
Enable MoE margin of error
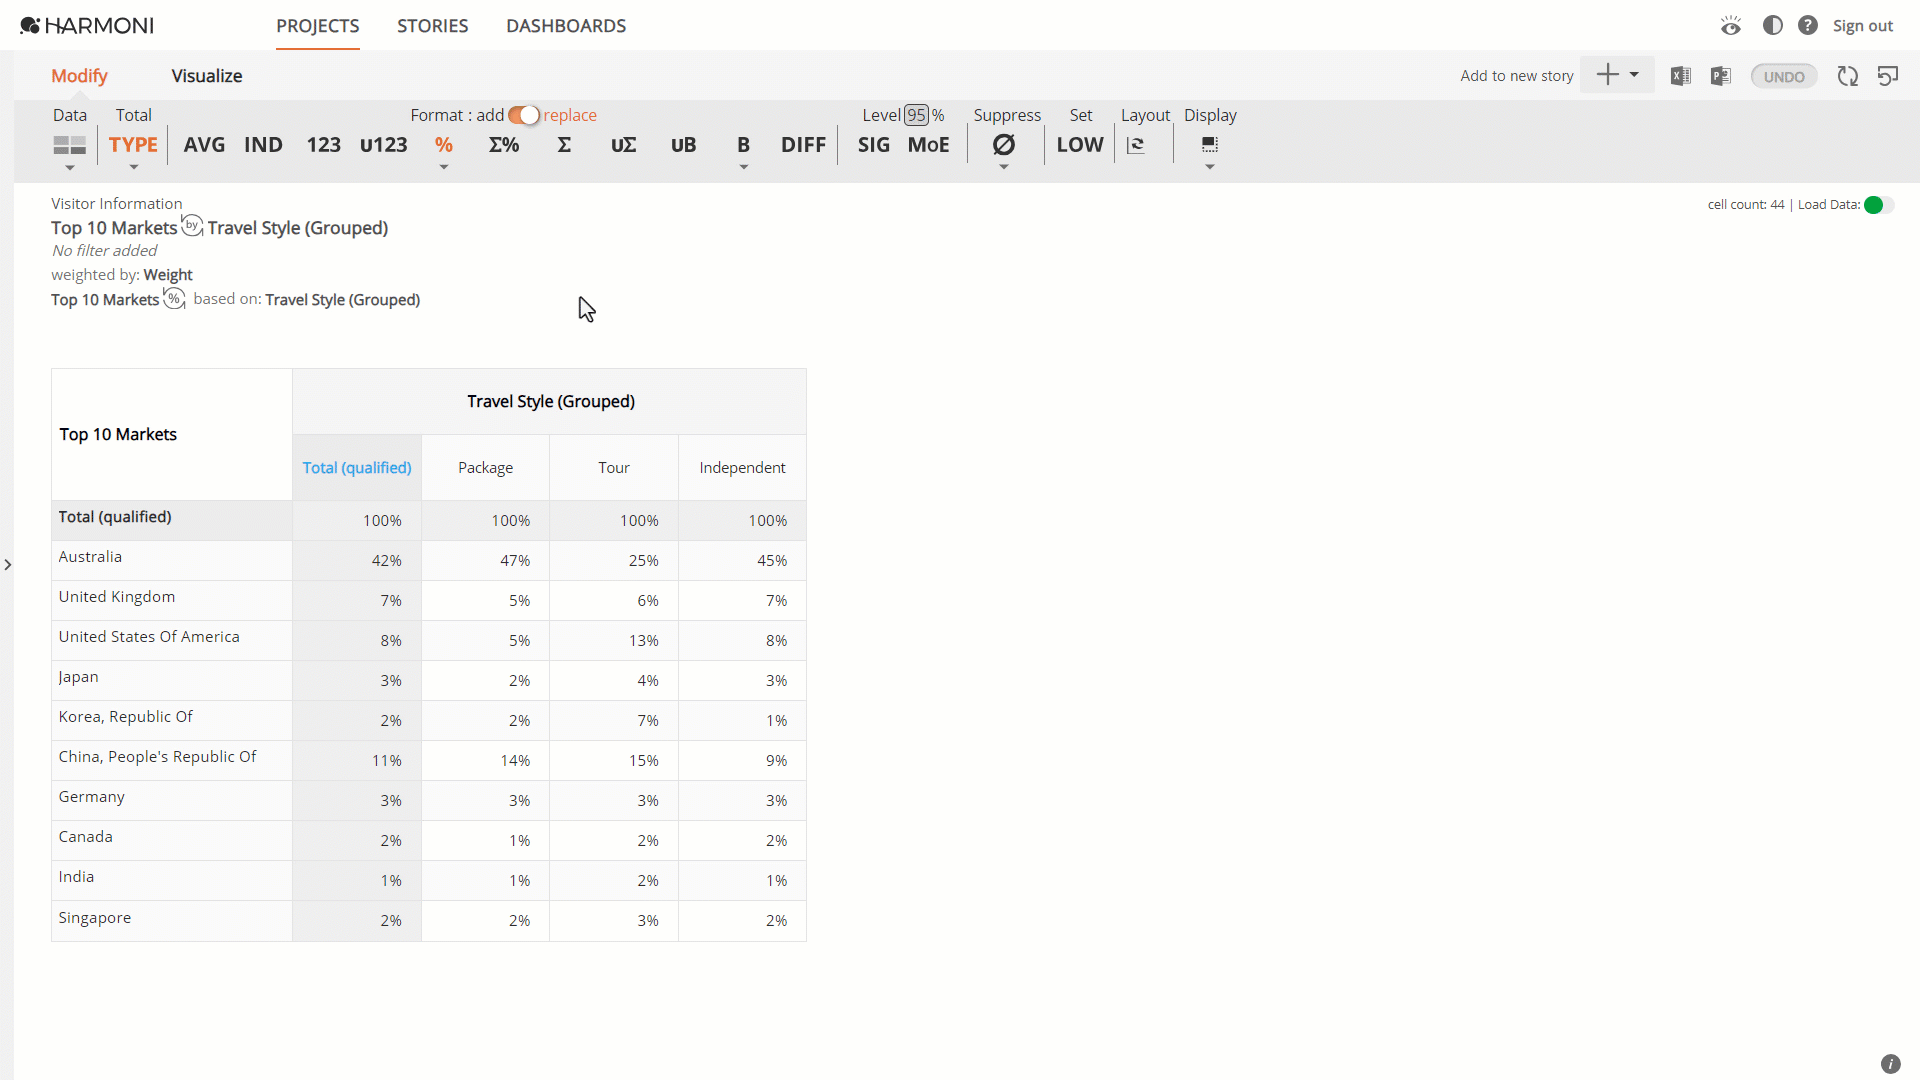[x=928, y=145]
